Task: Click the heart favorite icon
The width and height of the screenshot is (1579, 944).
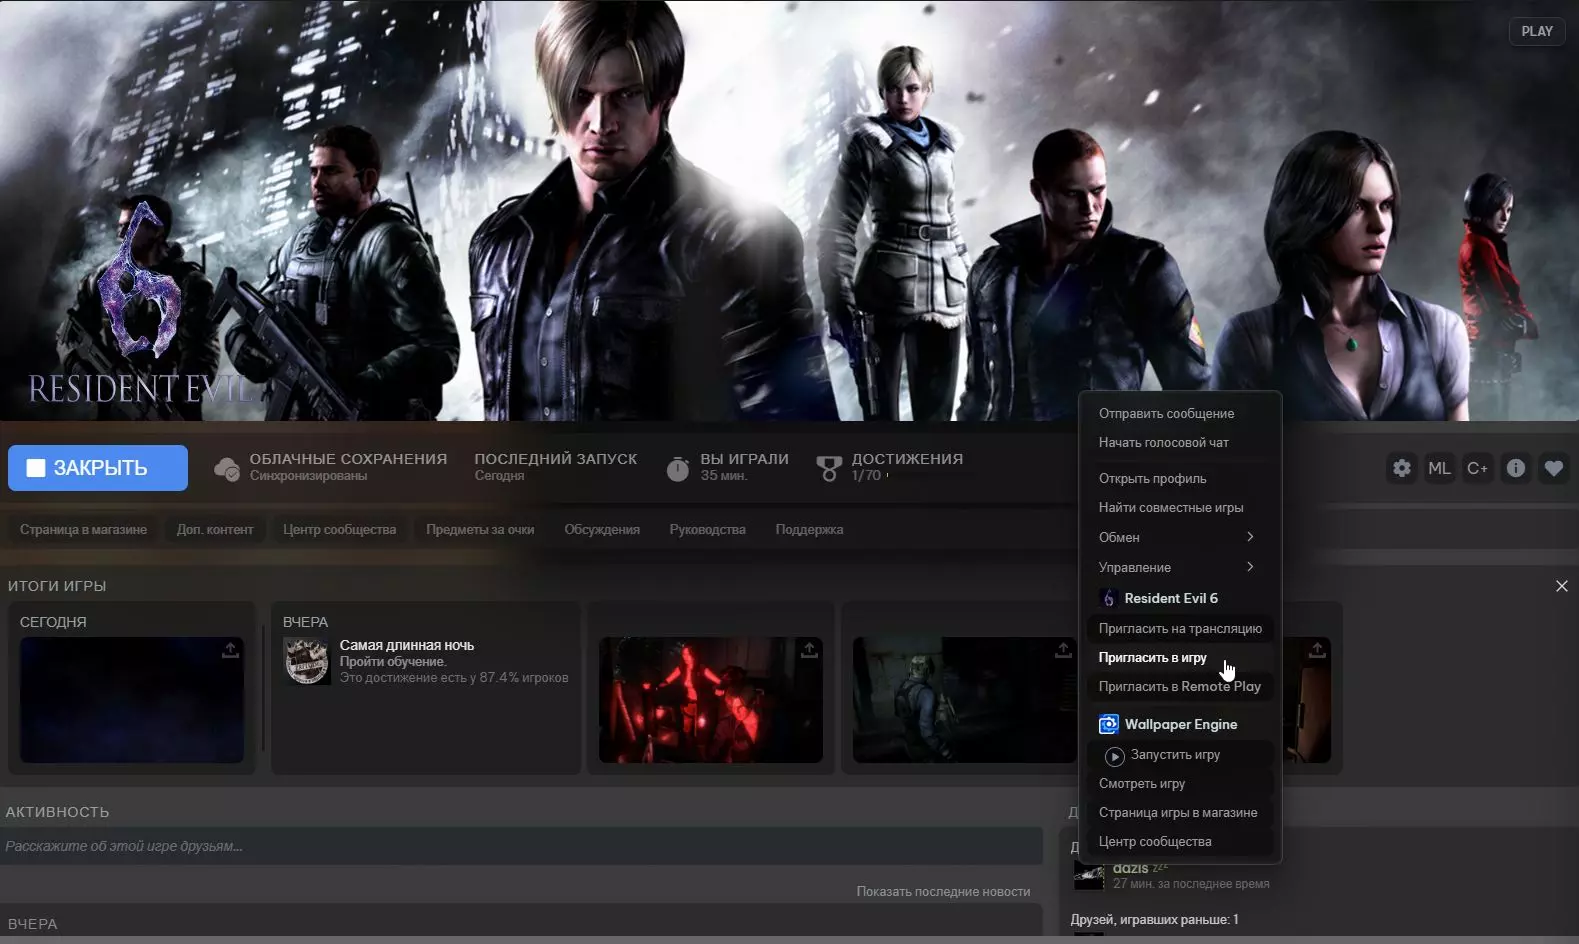Action: (x=1553, y=468)
